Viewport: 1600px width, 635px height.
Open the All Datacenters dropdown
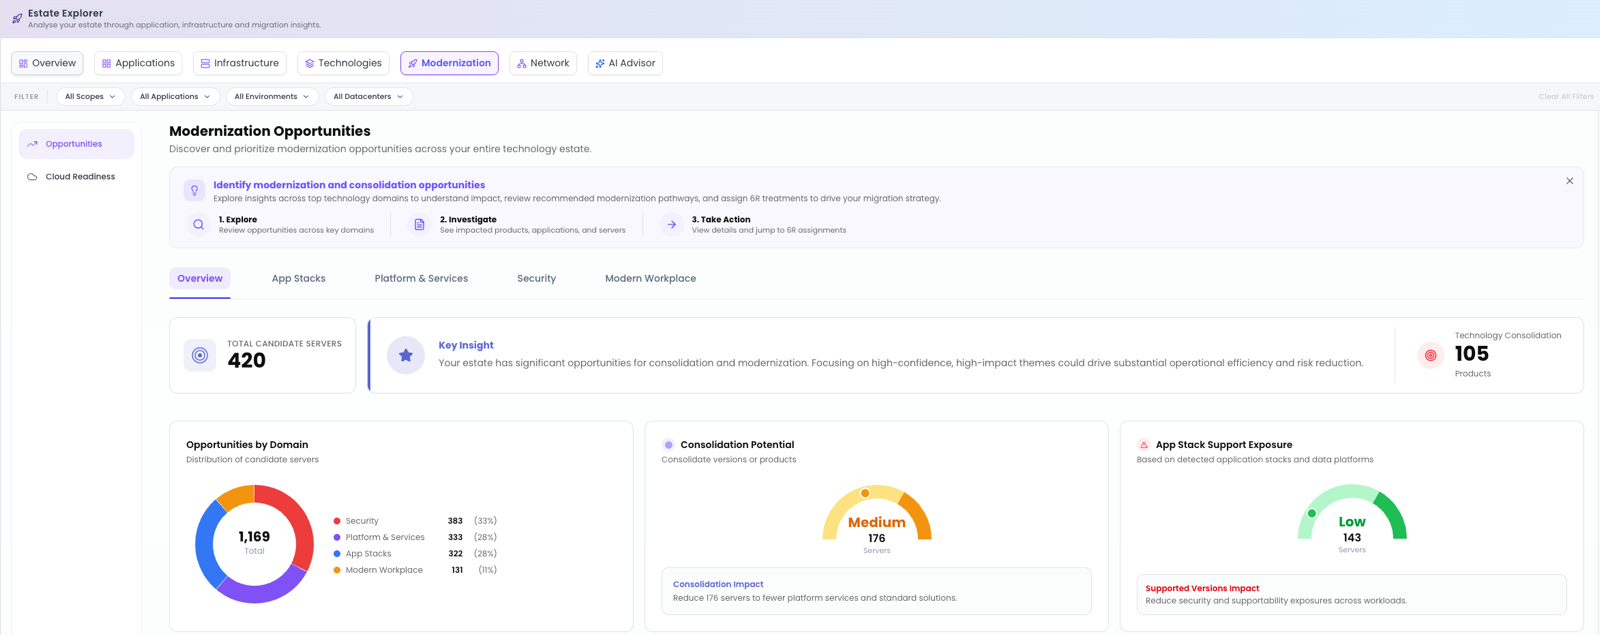pyautogui.click(x=368, y=97)
